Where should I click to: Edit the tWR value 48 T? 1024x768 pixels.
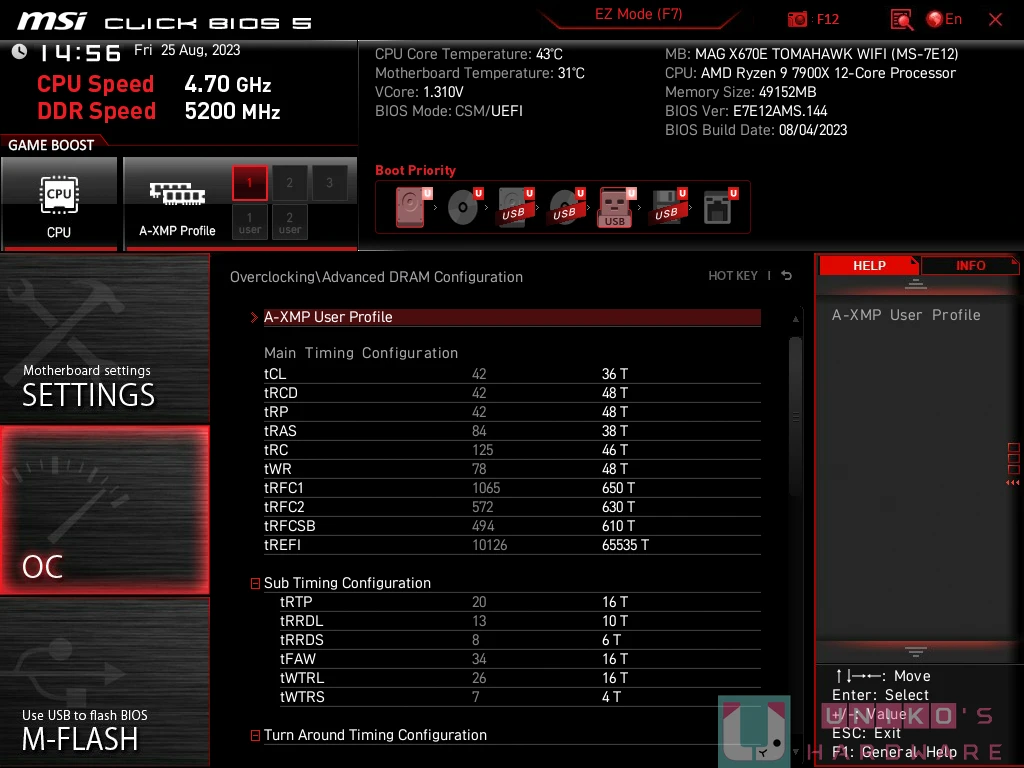pos(615,469)
